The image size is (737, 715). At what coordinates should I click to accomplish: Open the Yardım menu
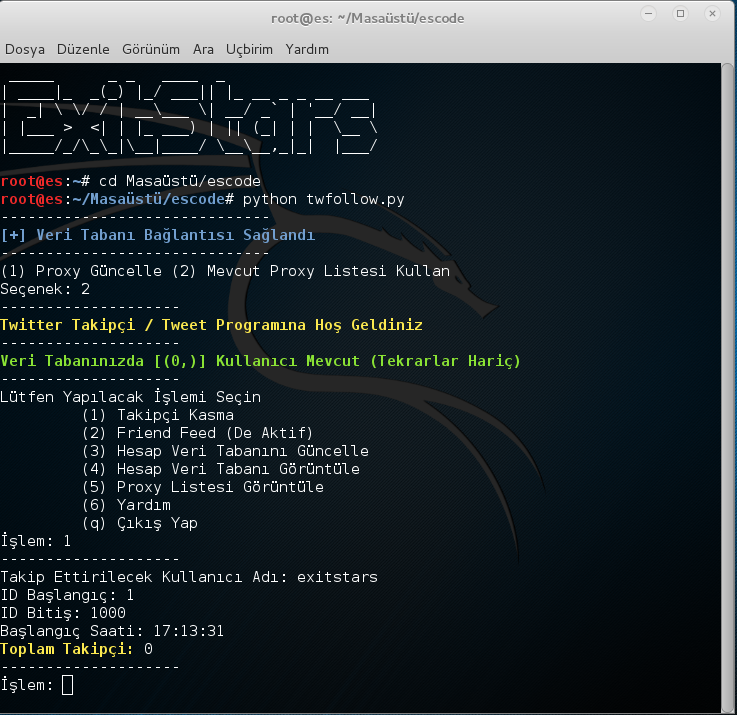[307, 49]
